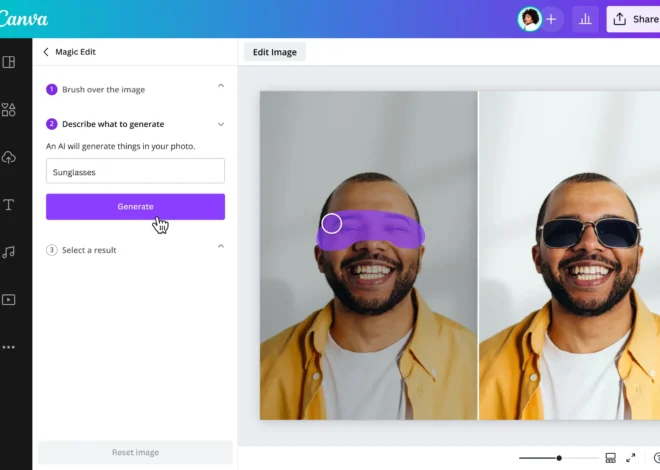Add collaborator with the plus icon
Screen dimensions: 660x470
tap(551, 19)
